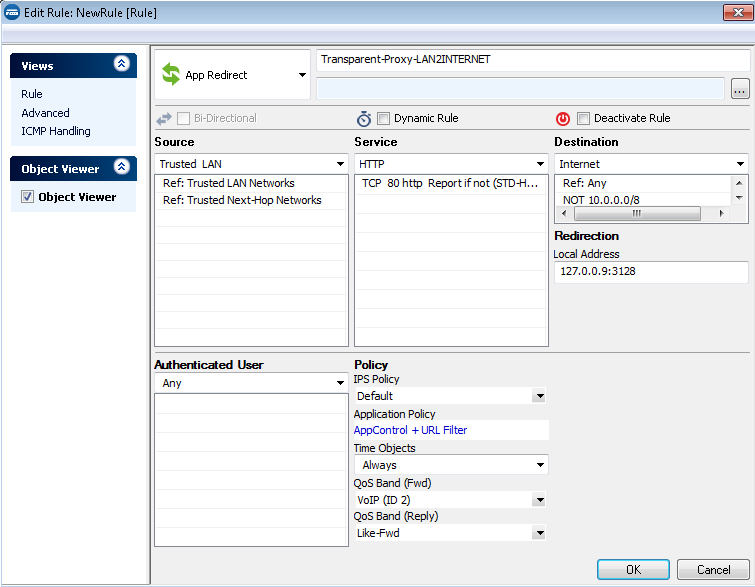Switch to the ICMP Handling view
Image resolution: width=755 pixels, height=587 pixels.
pyautogui.click(x=56, y=131)
